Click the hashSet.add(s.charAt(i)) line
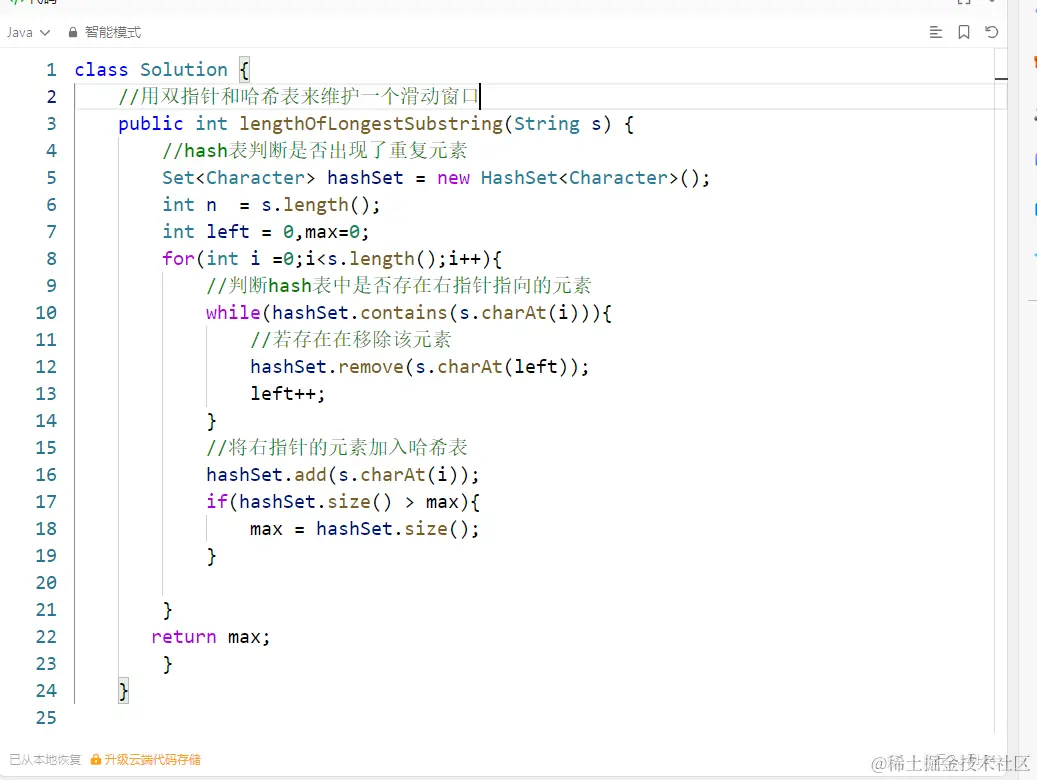This screenshot has height=780, width=1037. 343,475
